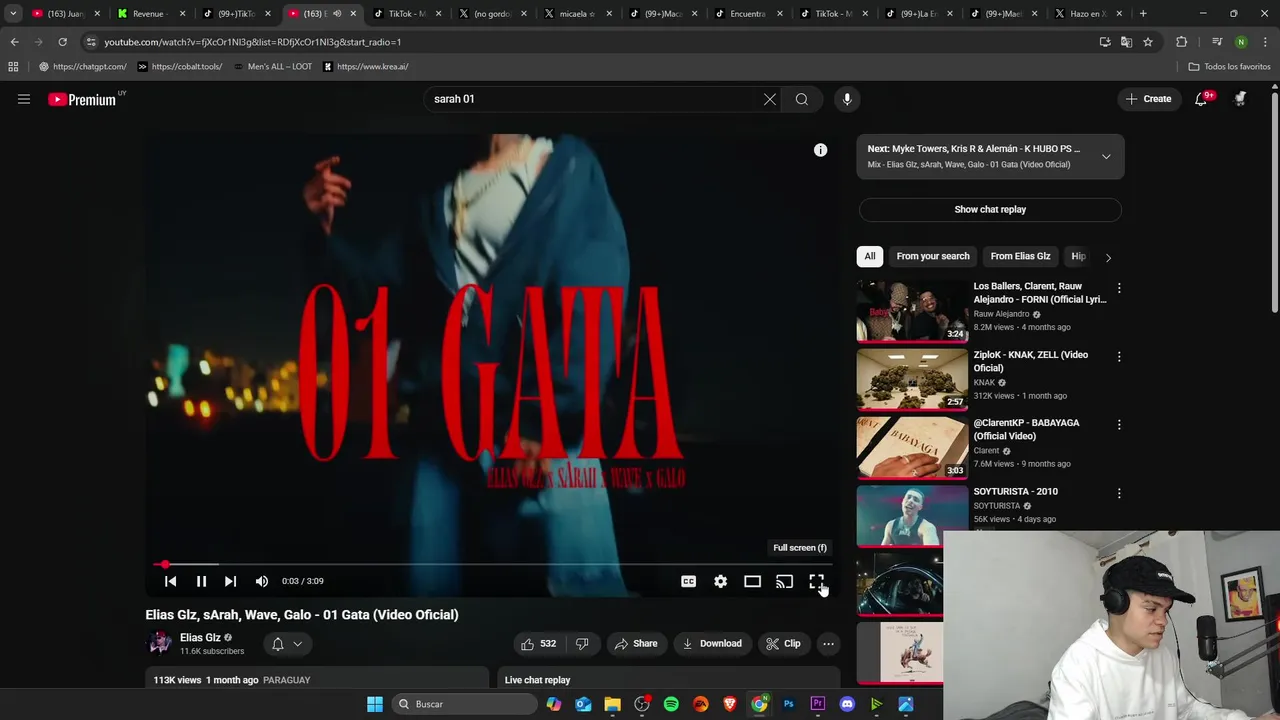Image resolution: width=1280 pixels, height=720 pixels.
Task: Like the video with 532 likes
Action: (x=538, y=644)
